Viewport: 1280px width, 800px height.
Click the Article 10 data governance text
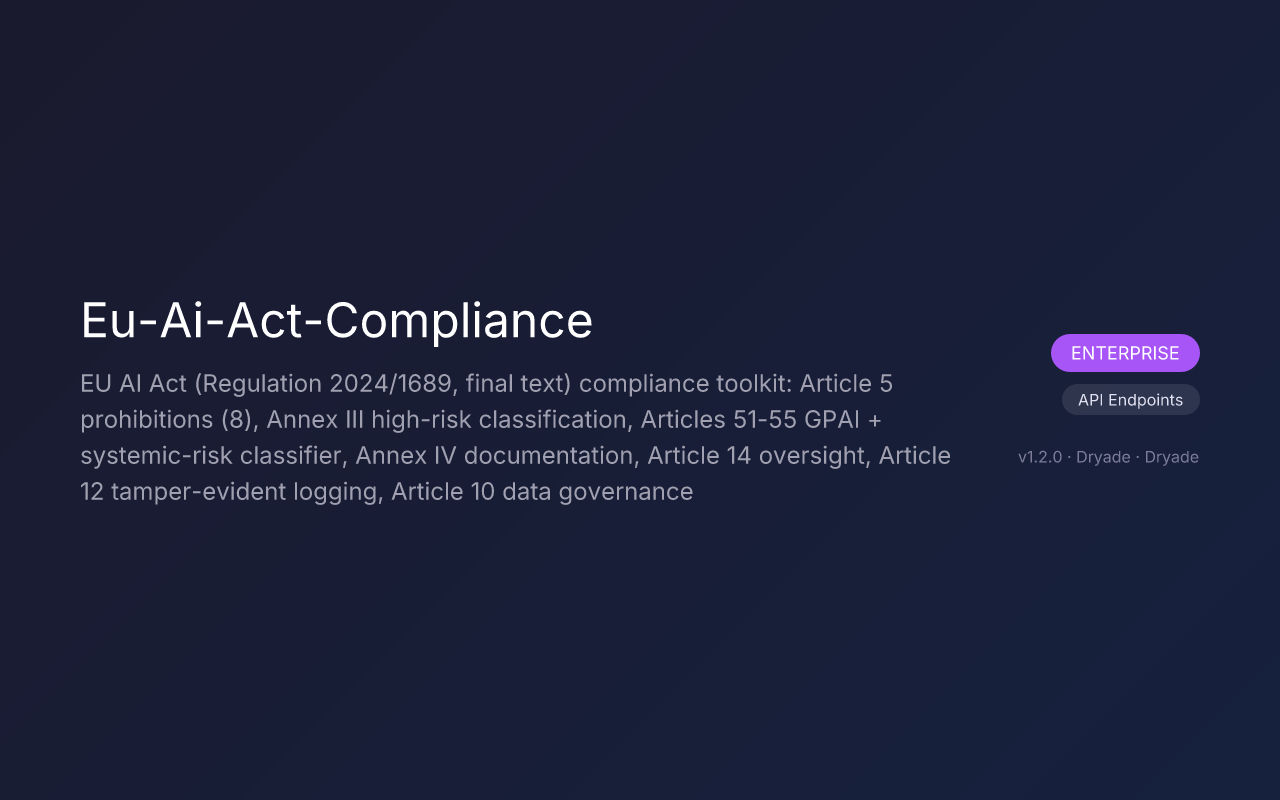pyautogui.click(x=545, y=491)
